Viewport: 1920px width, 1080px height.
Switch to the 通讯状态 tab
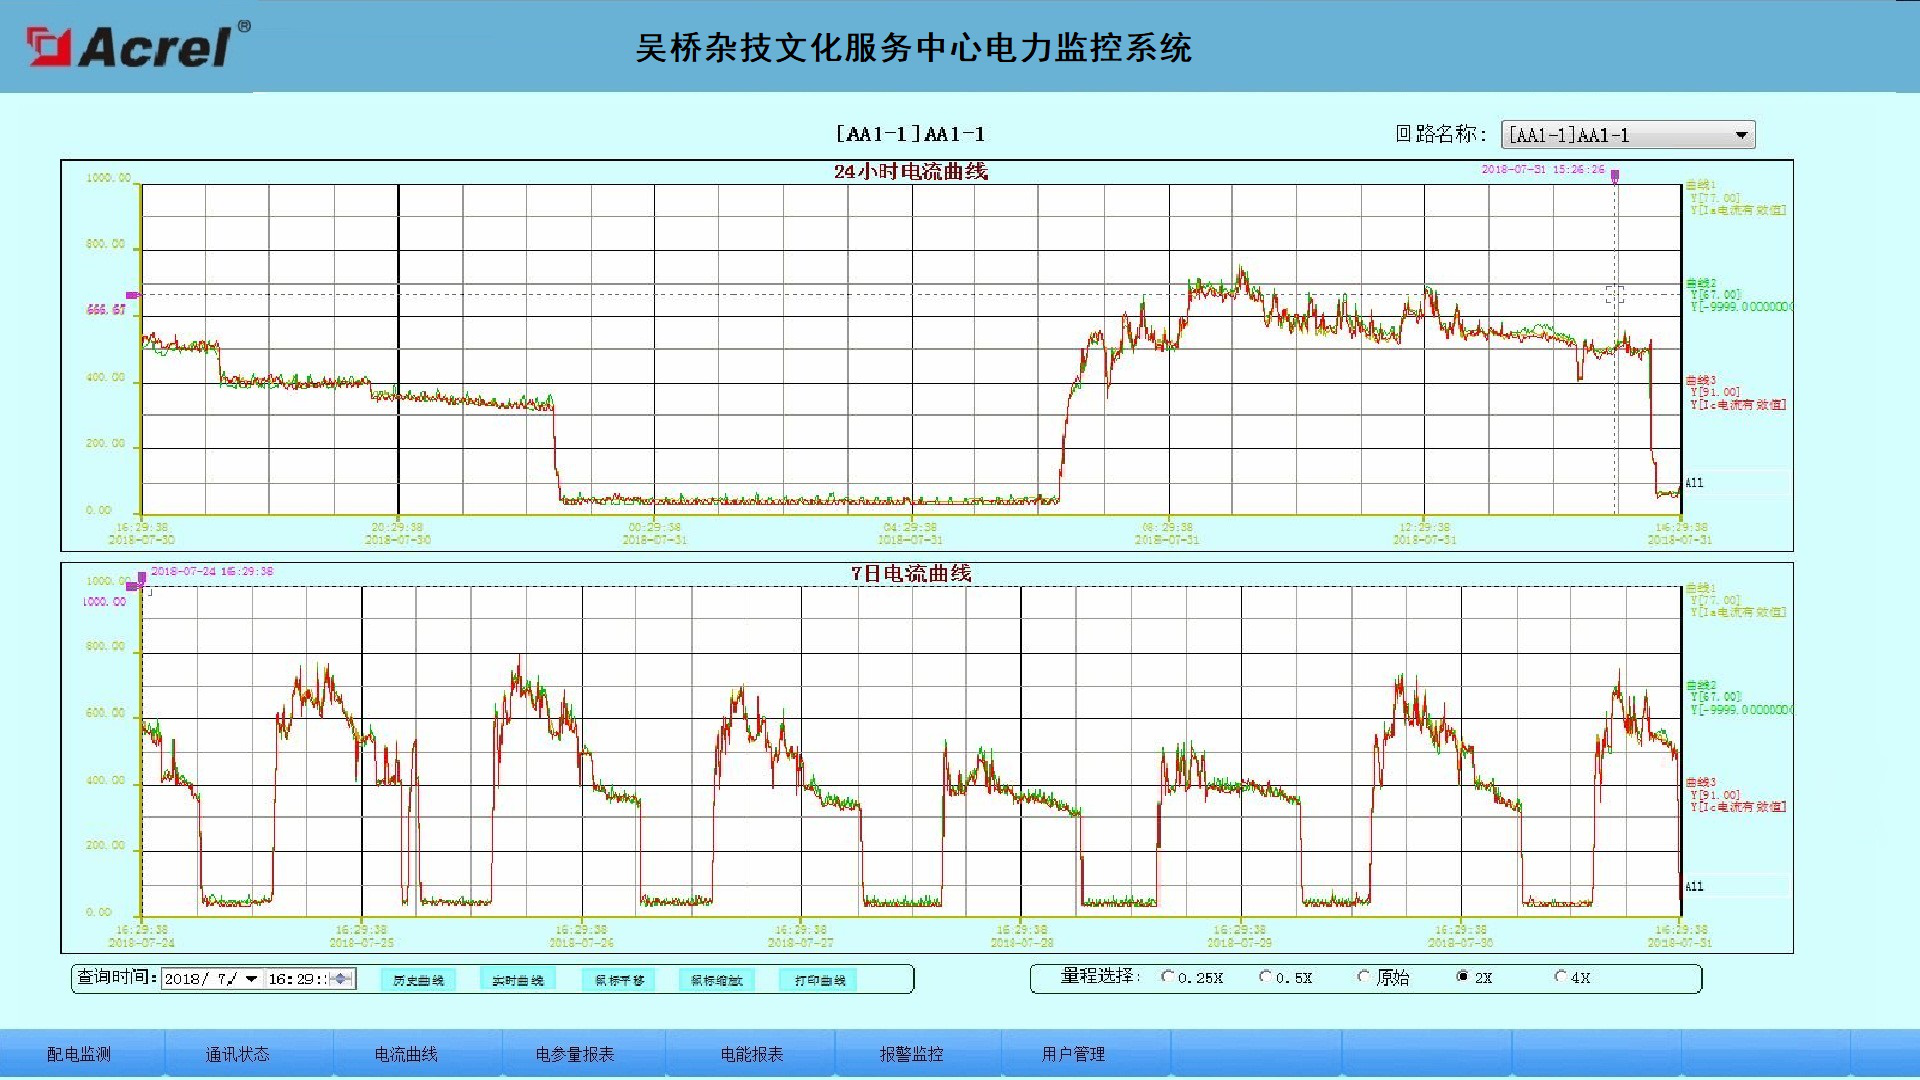tap(237, 1054)
